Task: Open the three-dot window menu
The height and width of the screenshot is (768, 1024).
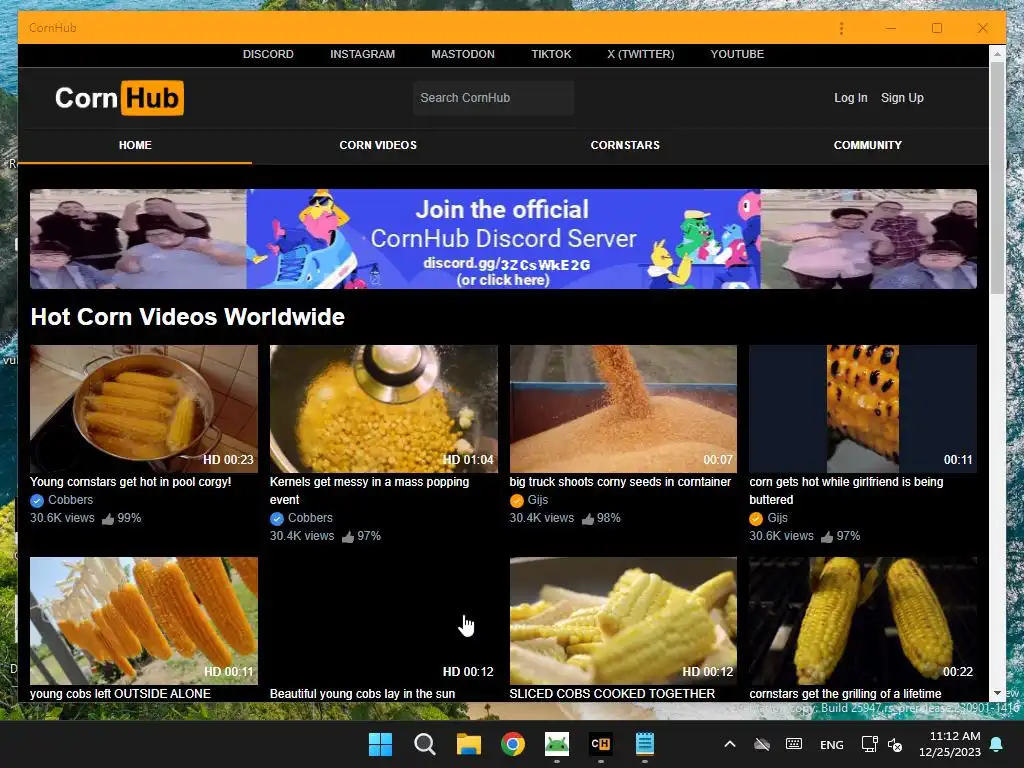Action: pos(841,28)
